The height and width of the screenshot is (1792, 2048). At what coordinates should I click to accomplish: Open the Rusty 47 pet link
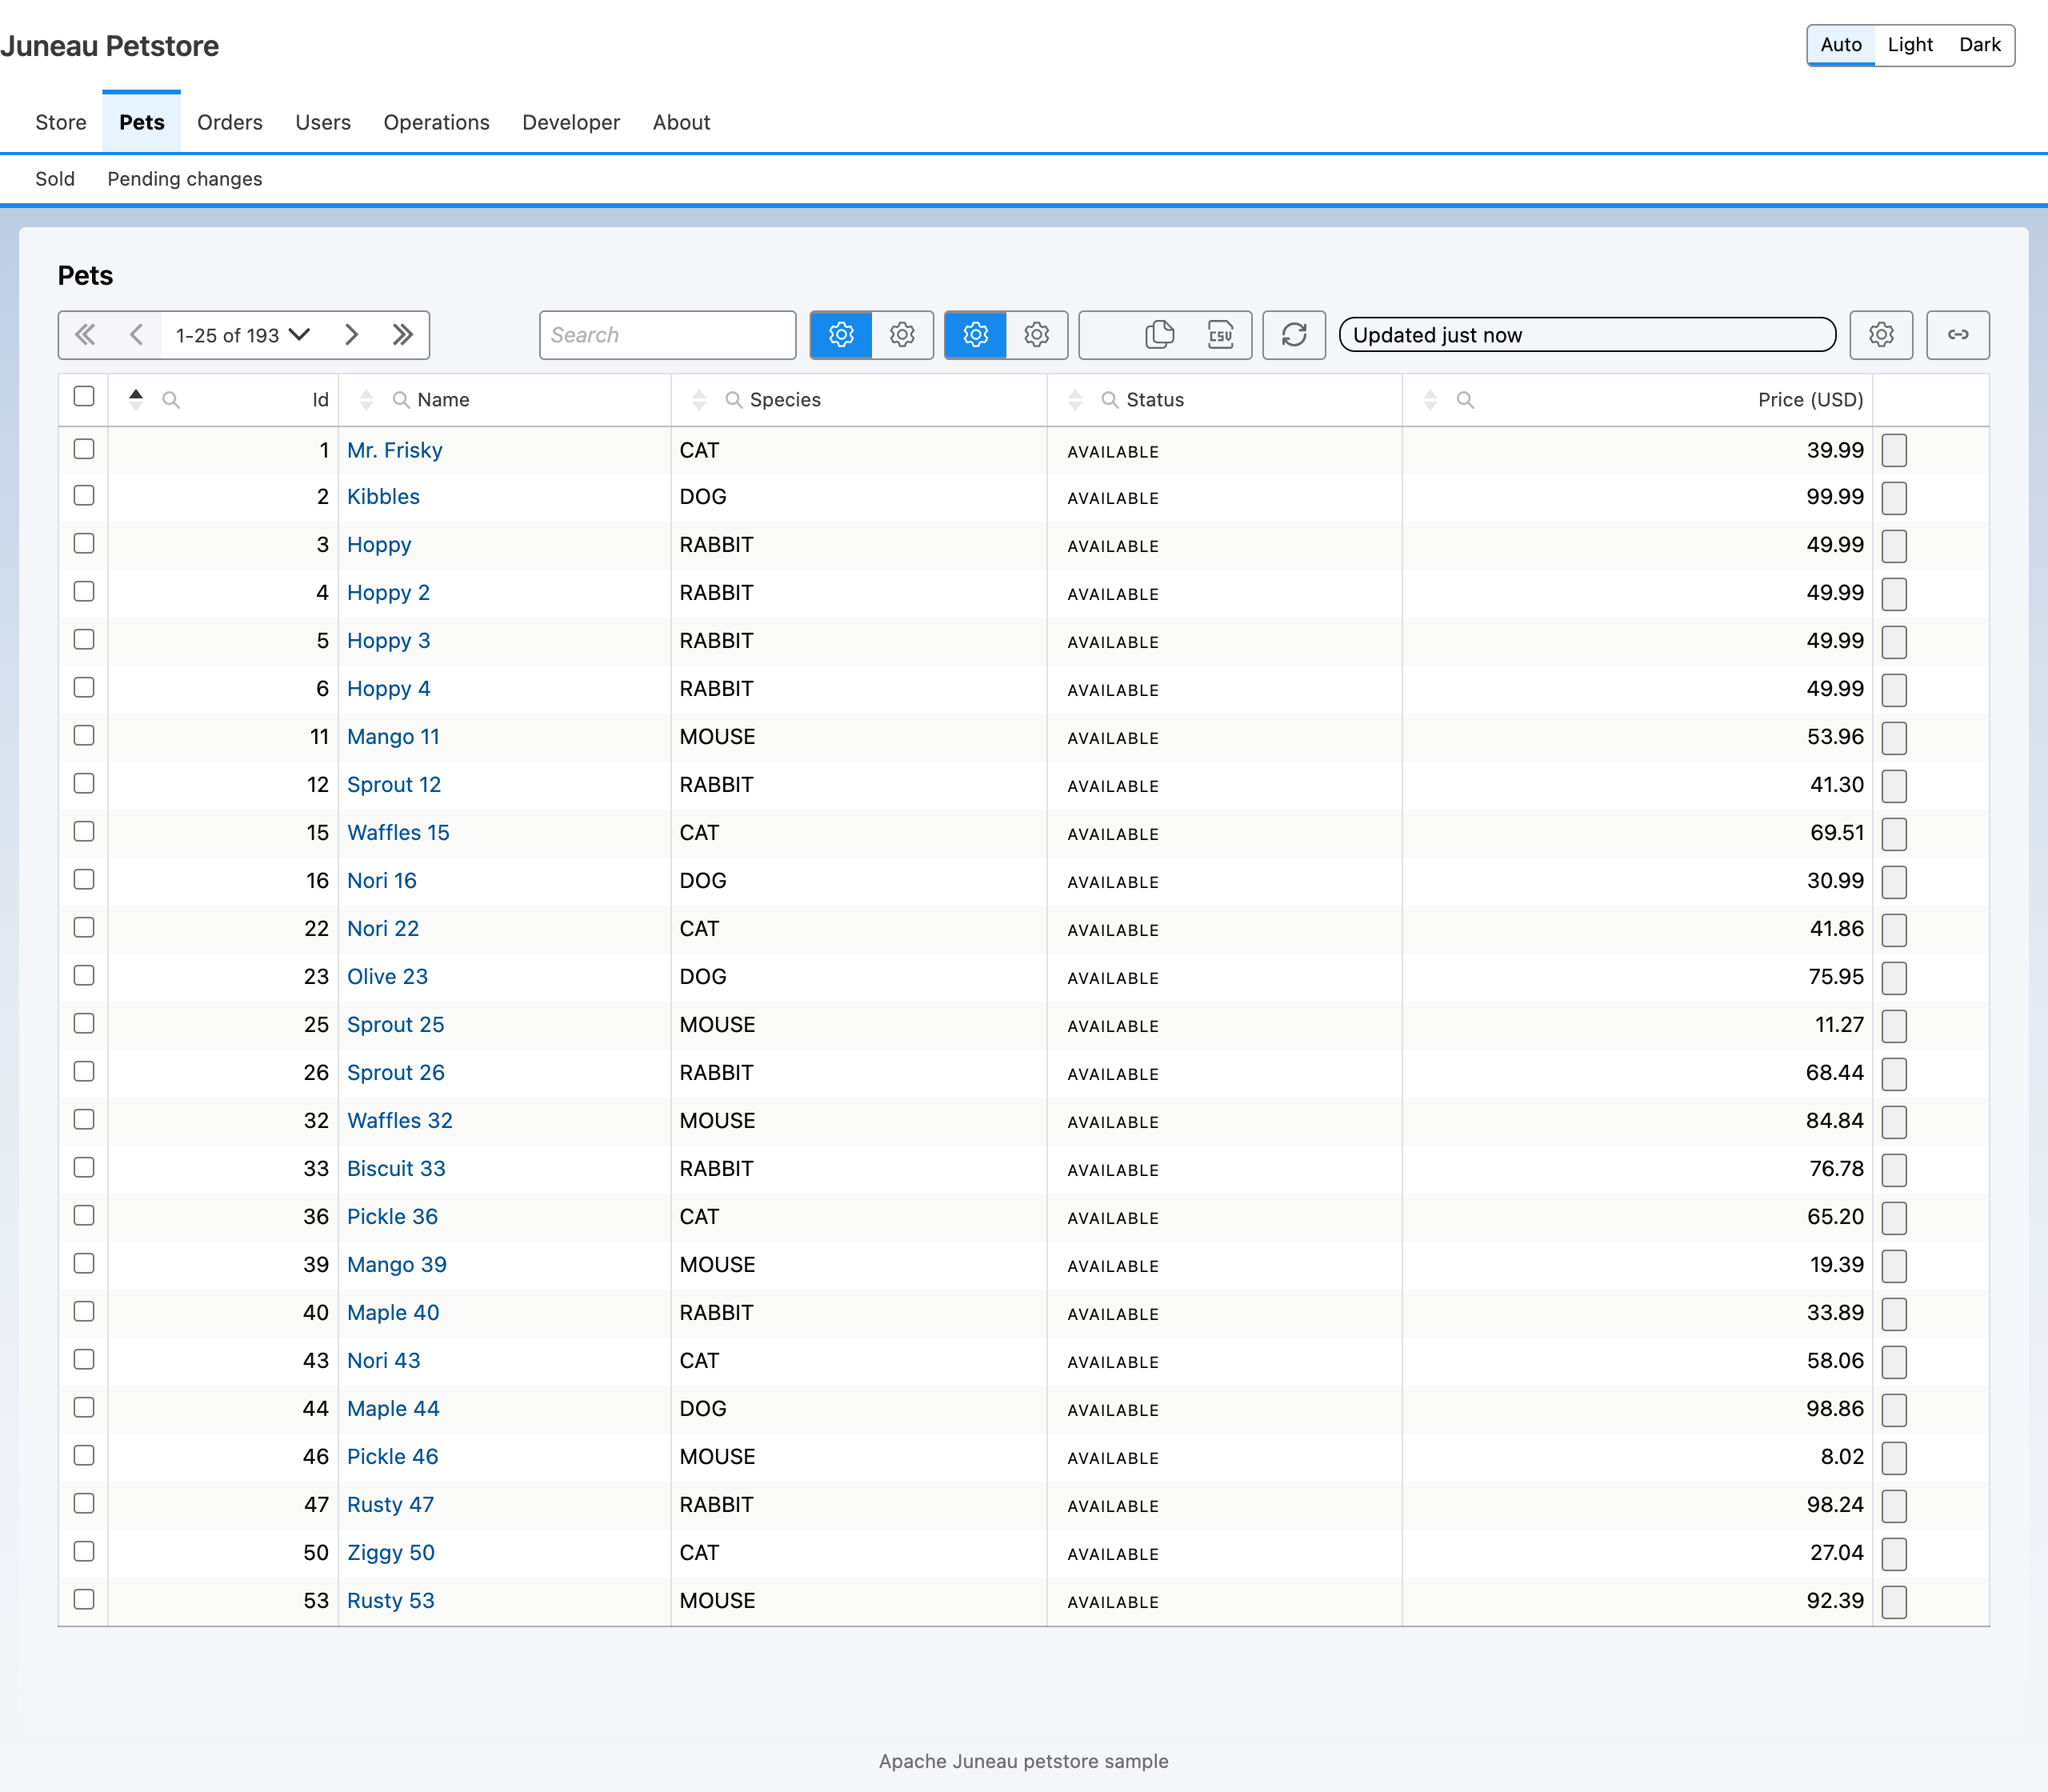tap(391, 1505)
